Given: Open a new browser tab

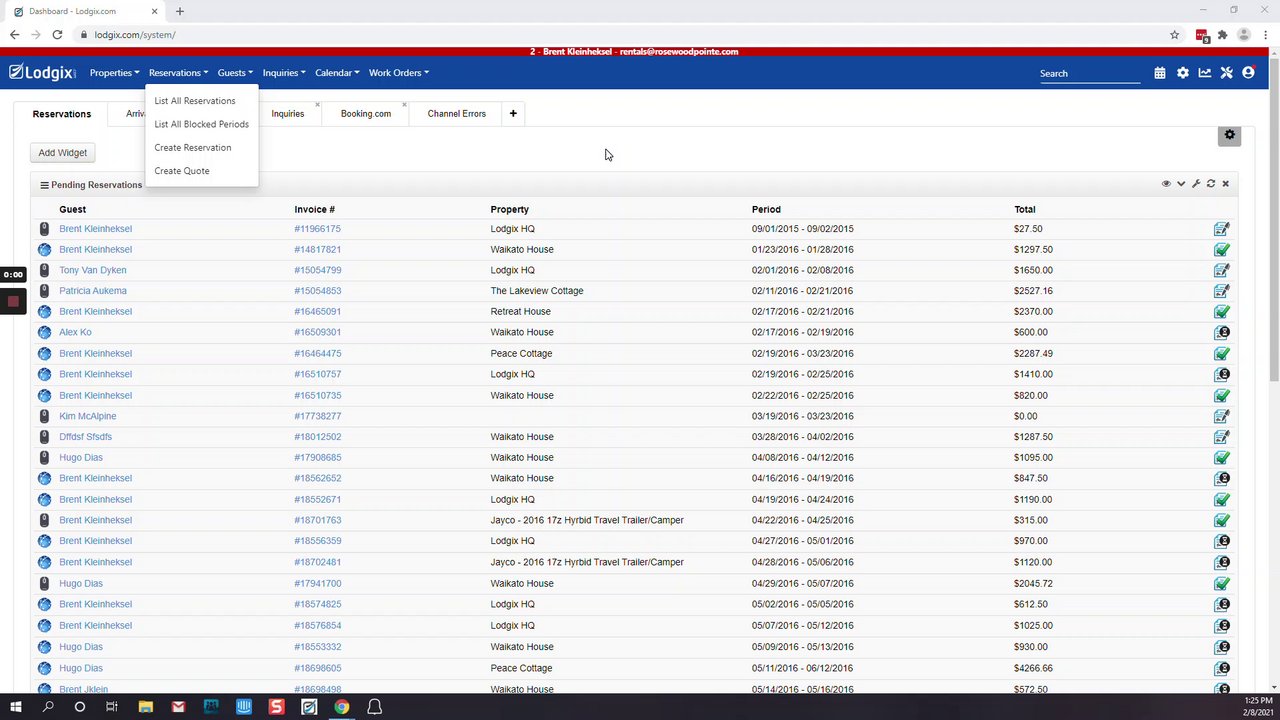Looking at the screenshot, I should (180, 11).
